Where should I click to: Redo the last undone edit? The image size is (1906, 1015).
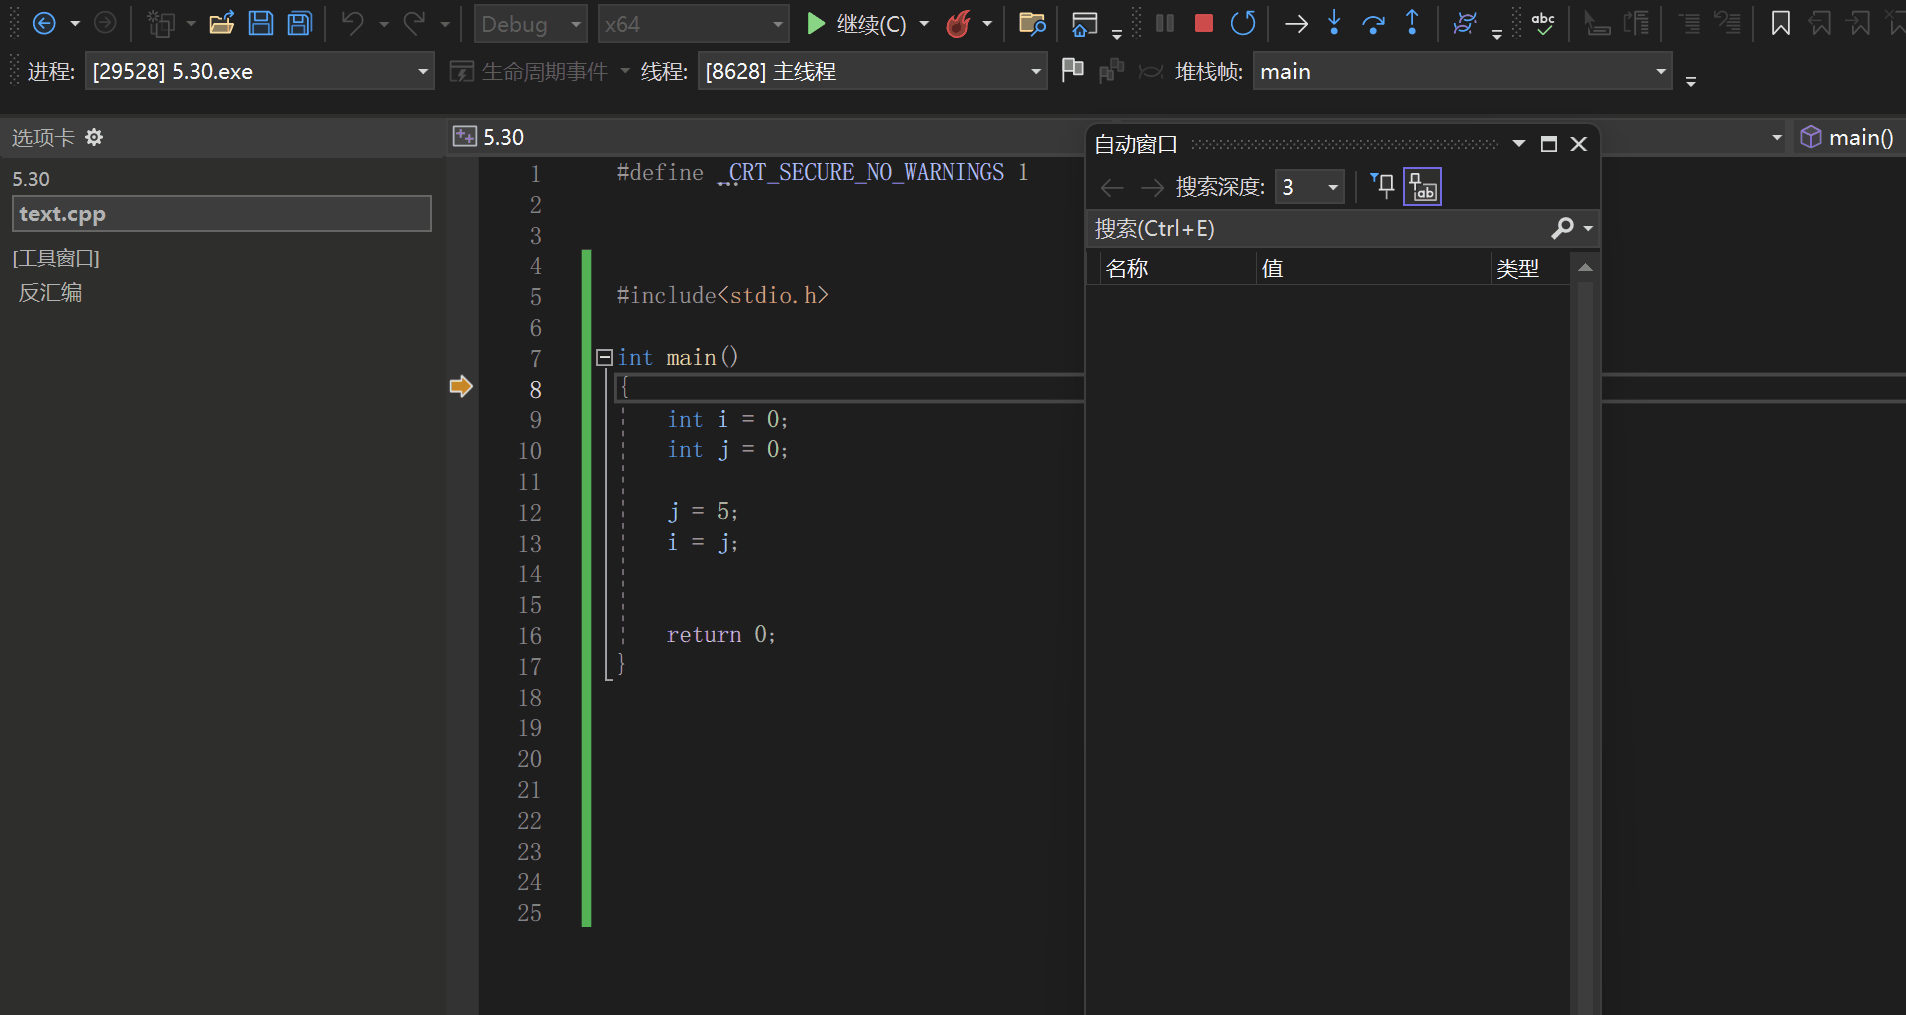pos(414,23)
